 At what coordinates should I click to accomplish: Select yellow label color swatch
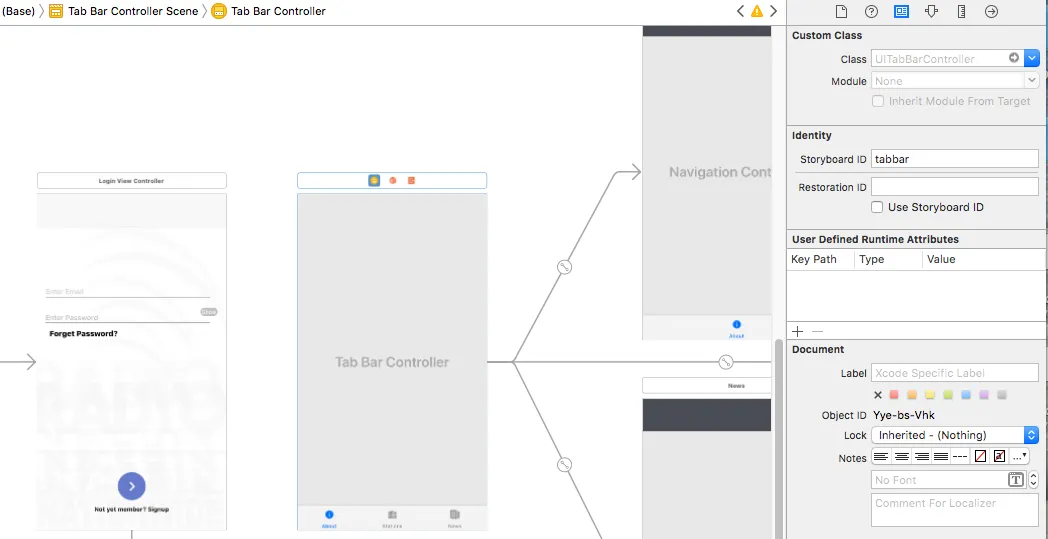pos(930,395)
